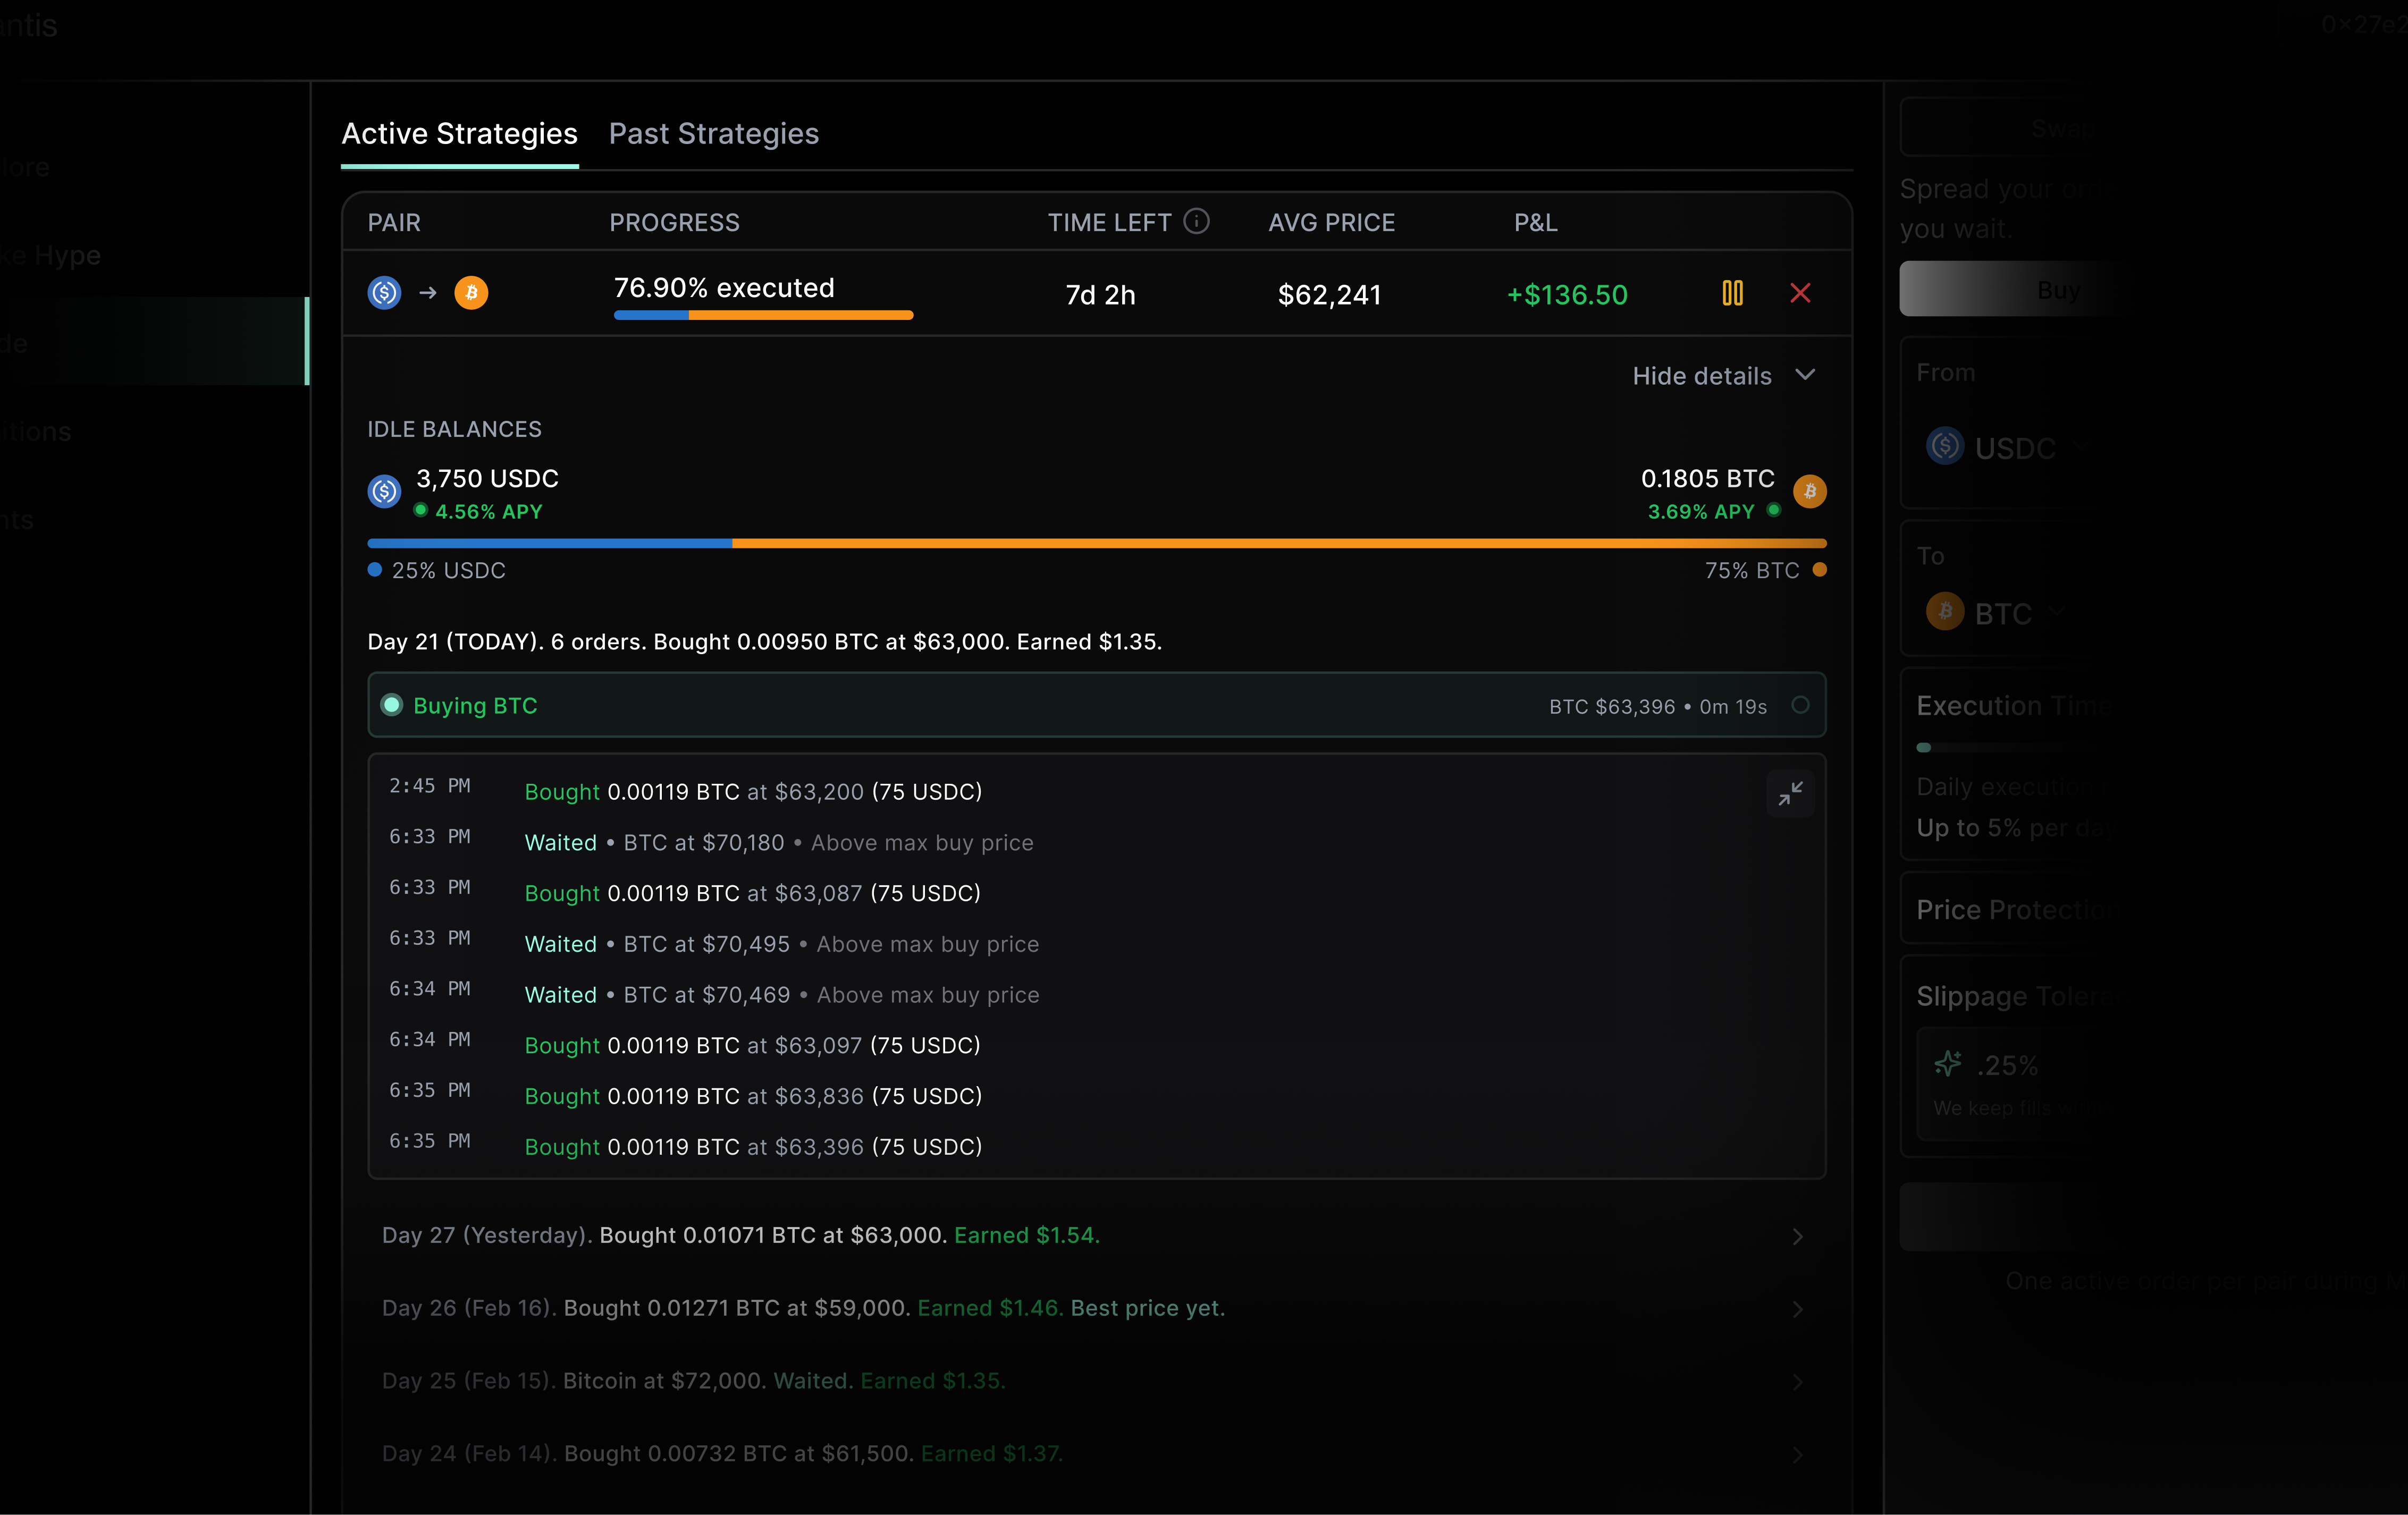Adjust the Execution Time slider
The image size is (2408, 1515).
pos(1924,747)
